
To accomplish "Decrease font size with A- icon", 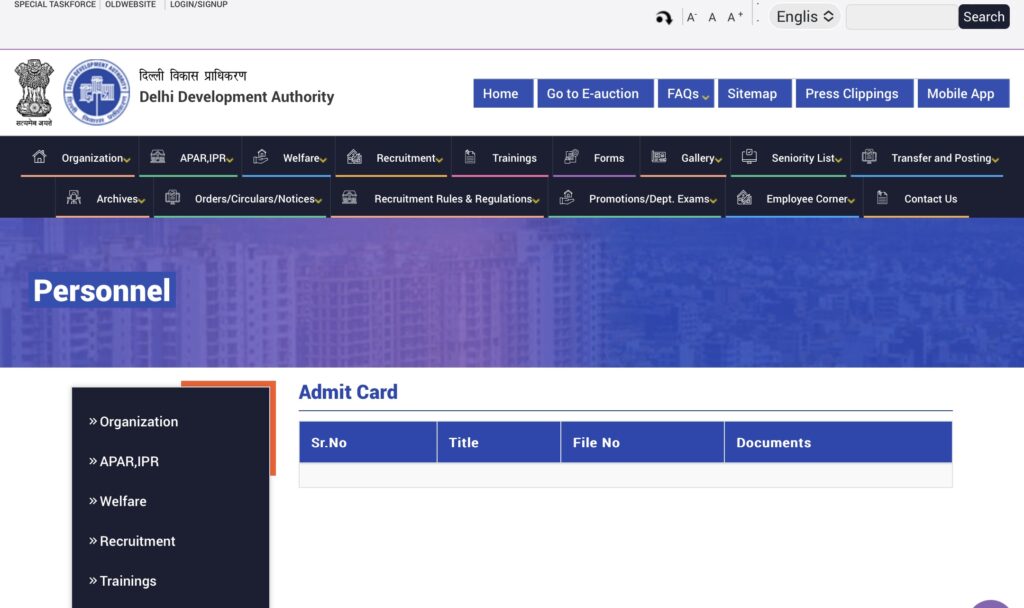I will [692, 17].
